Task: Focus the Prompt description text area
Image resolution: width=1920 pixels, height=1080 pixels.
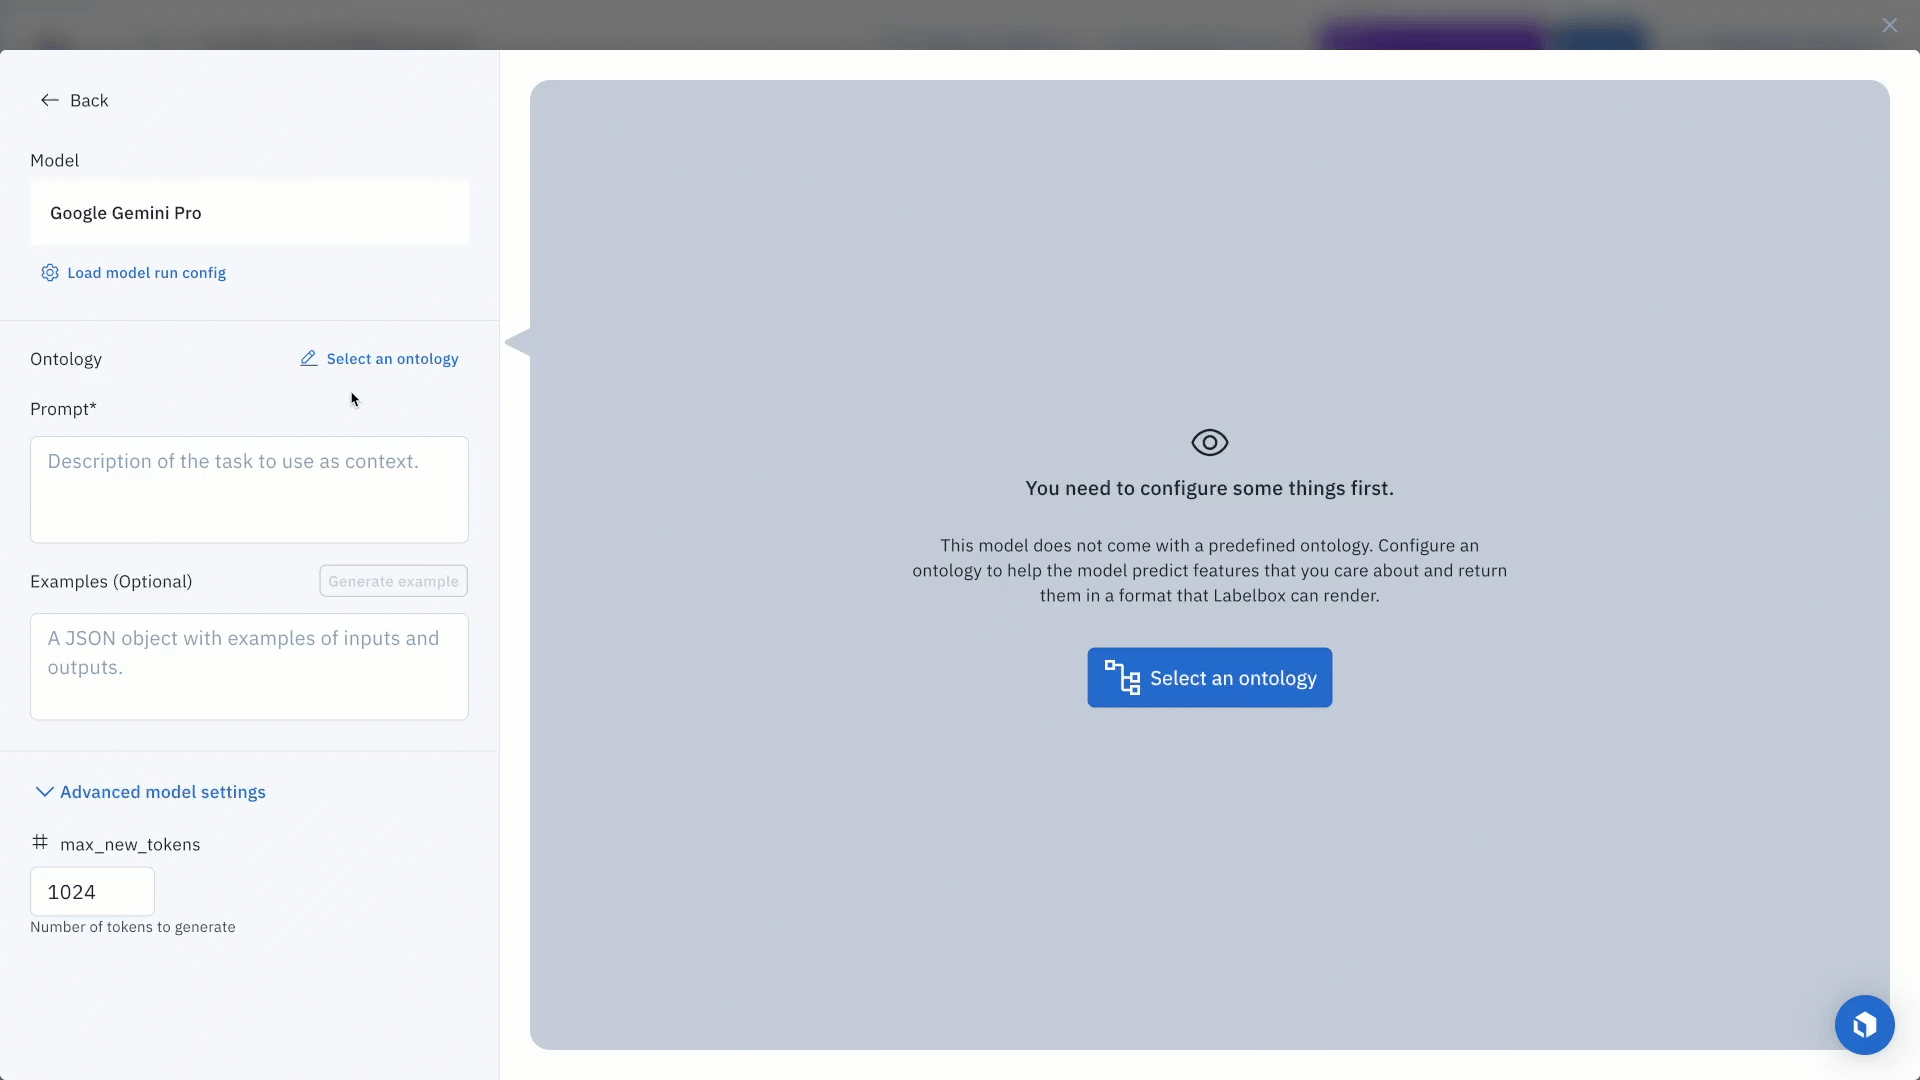Action: coord(249,489)
